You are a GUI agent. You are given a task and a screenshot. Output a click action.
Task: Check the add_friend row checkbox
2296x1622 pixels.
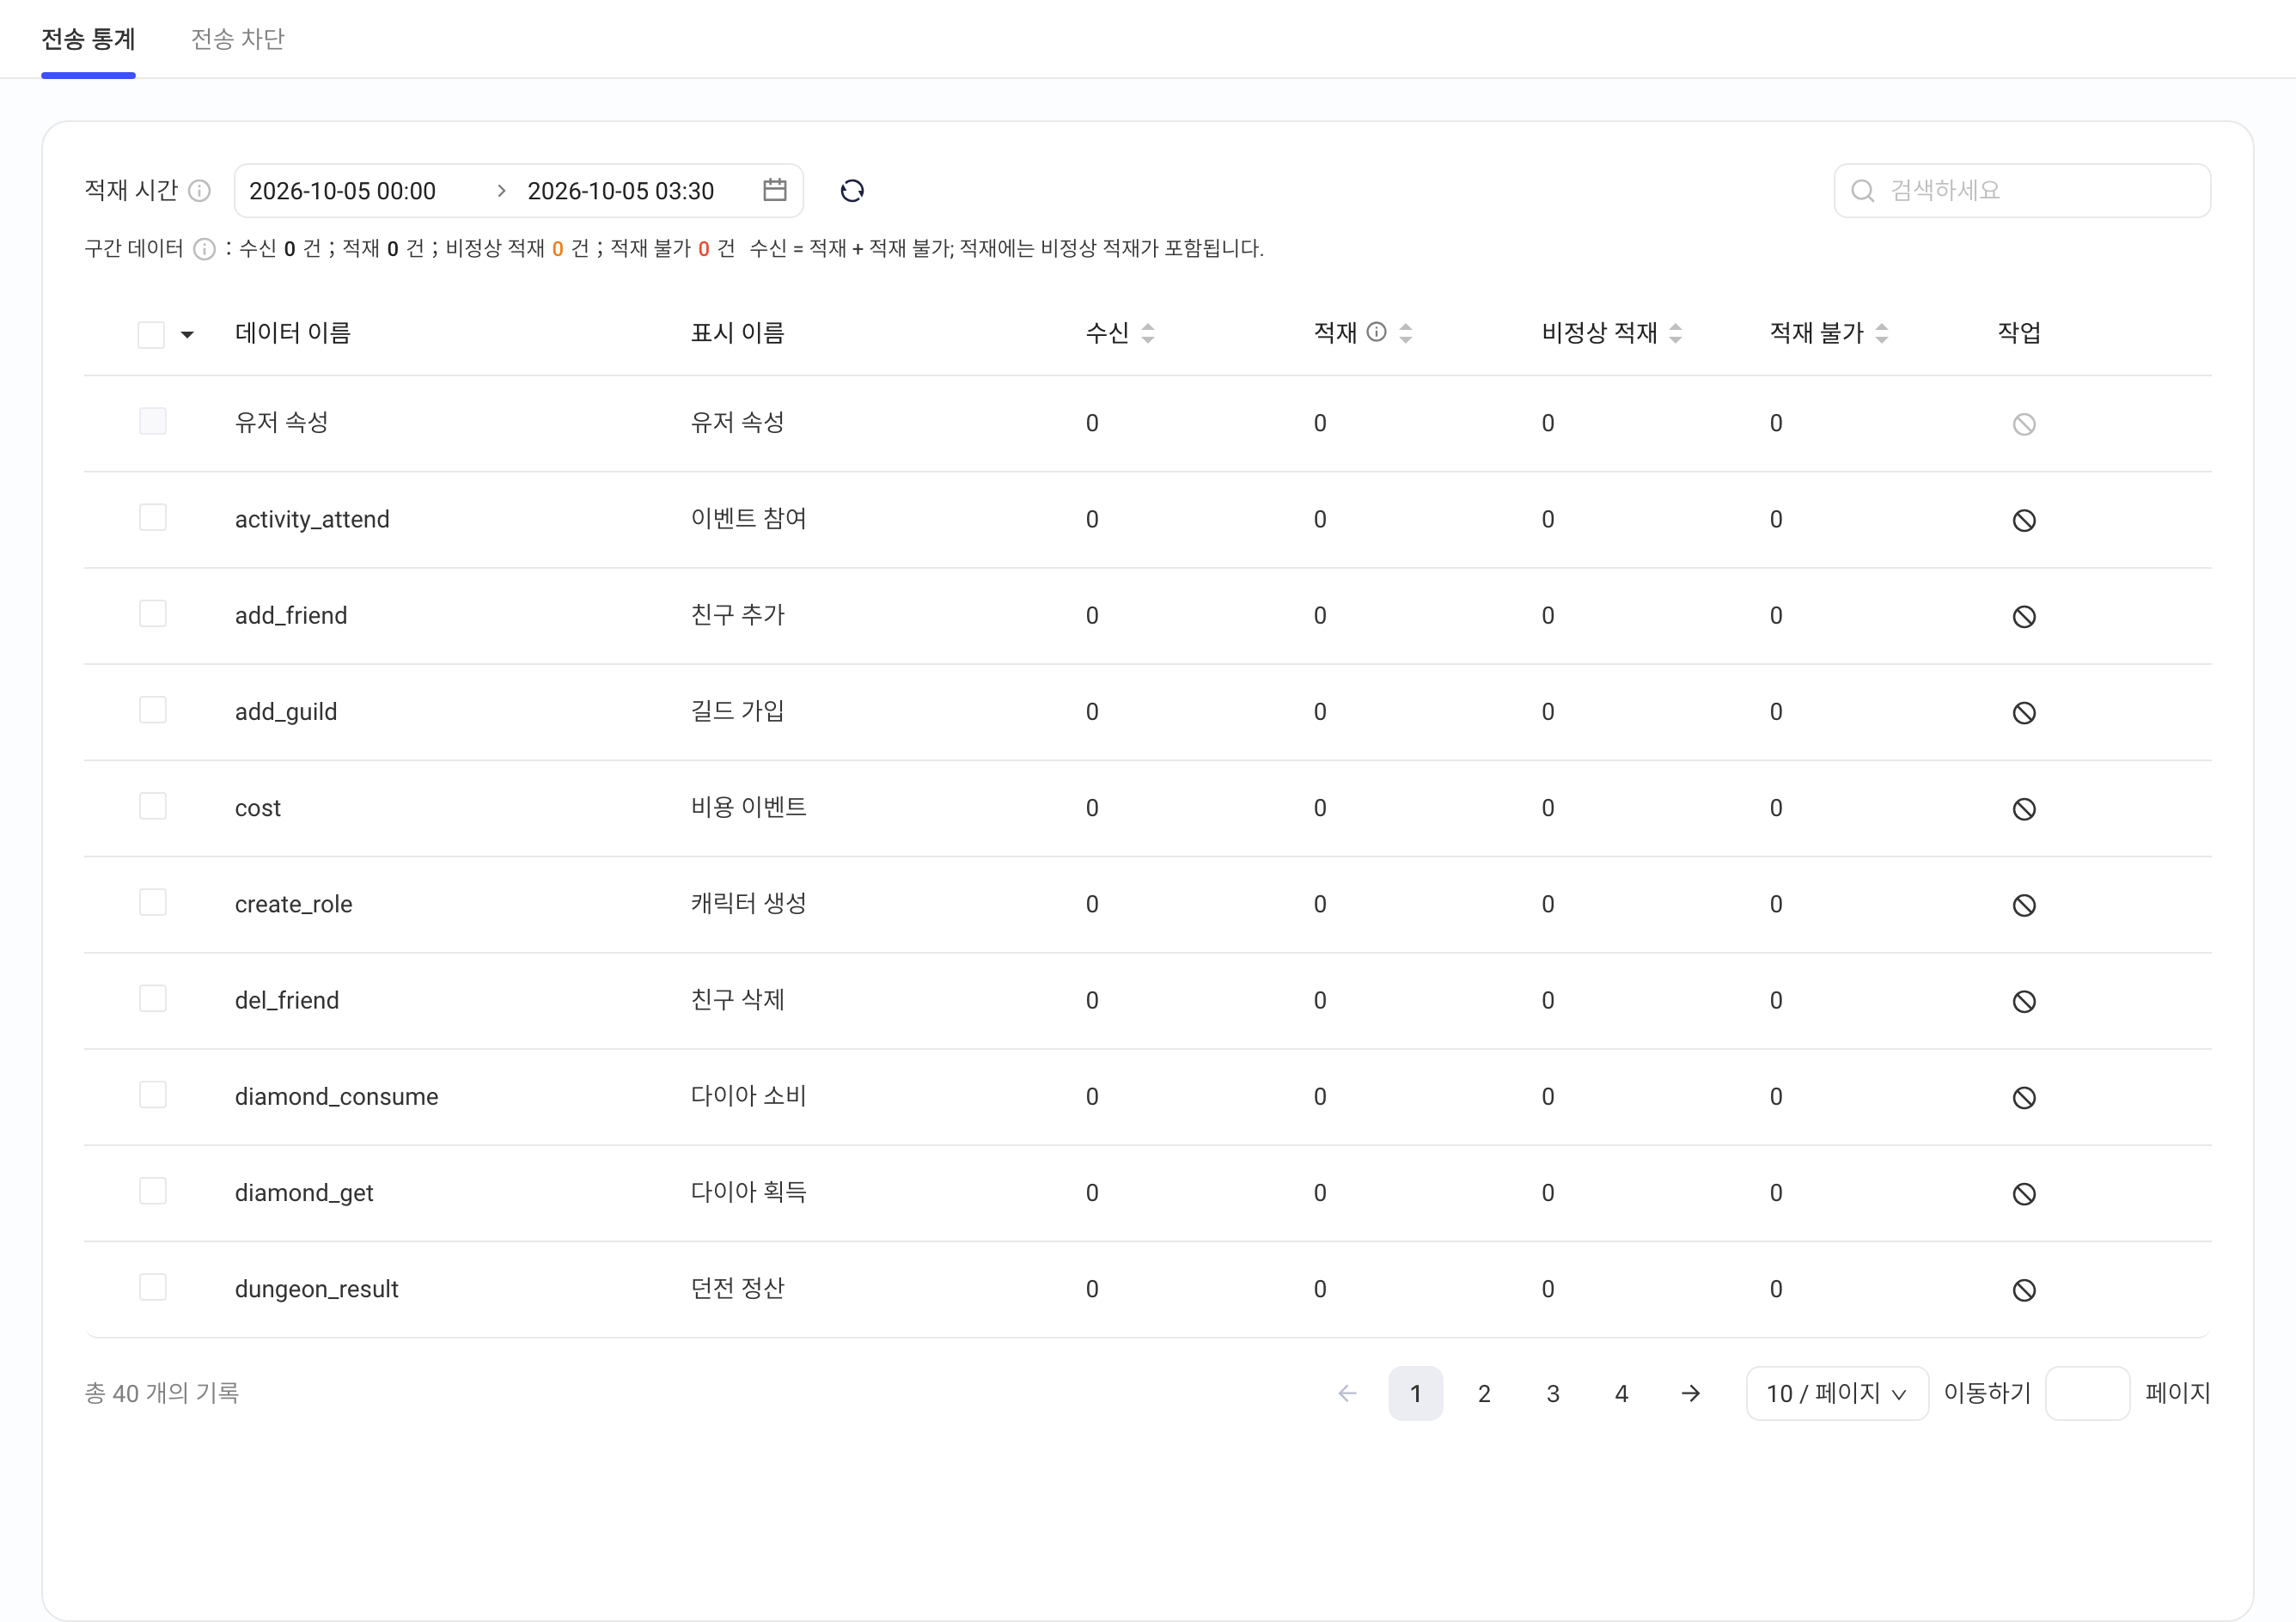point(153,613)
